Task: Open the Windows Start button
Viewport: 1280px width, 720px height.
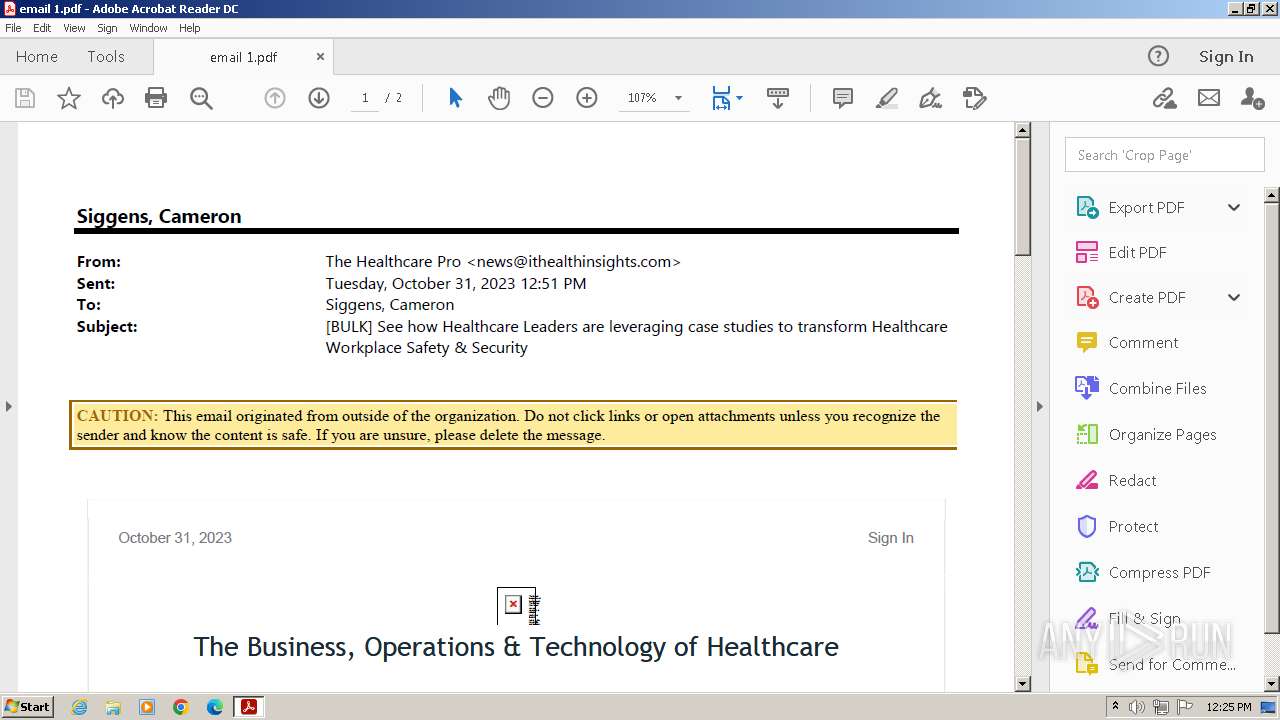Action: (28, 707)
